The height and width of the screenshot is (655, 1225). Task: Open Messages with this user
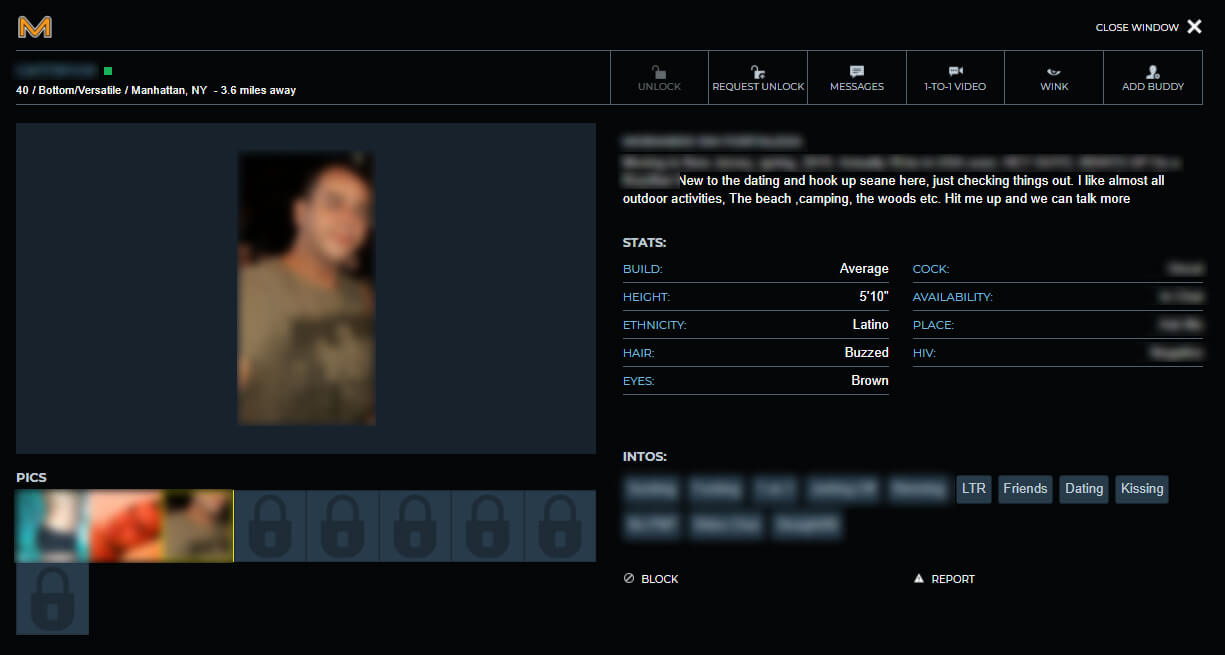point(857,78)
